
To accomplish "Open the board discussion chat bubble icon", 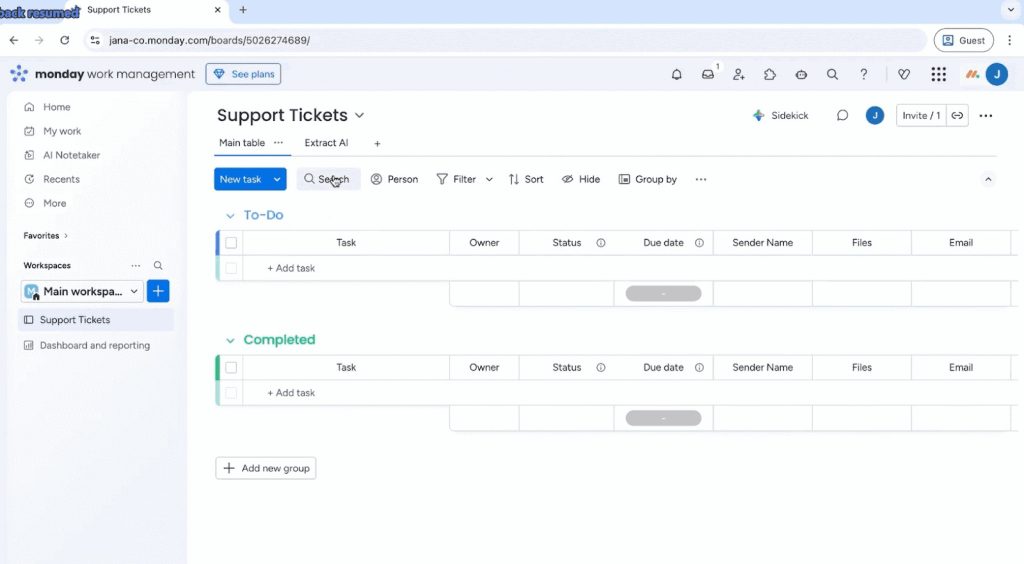I will click(x=843, y=116).
